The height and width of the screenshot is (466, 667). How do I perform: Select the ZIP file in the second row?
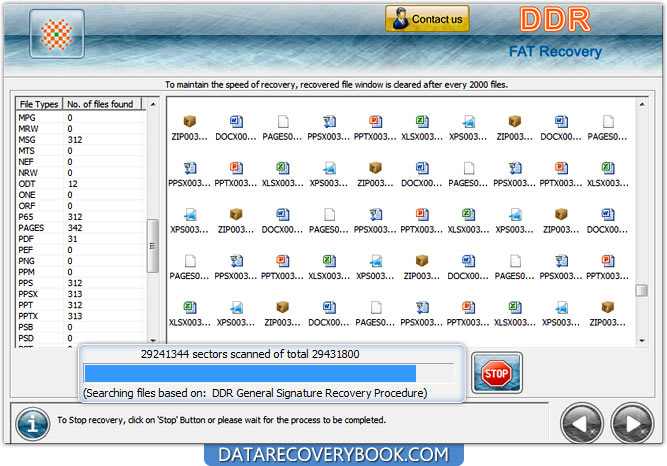[375, 174]
